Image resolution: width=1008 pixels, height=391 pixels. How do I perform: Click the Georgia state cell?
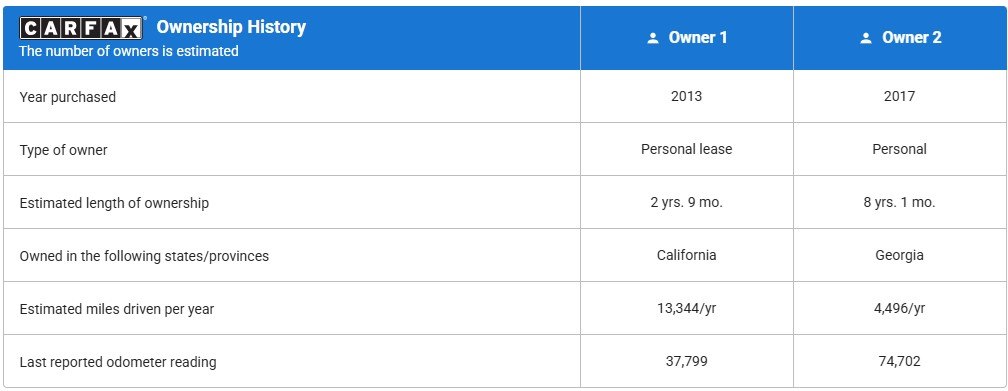tap(899, 255)
